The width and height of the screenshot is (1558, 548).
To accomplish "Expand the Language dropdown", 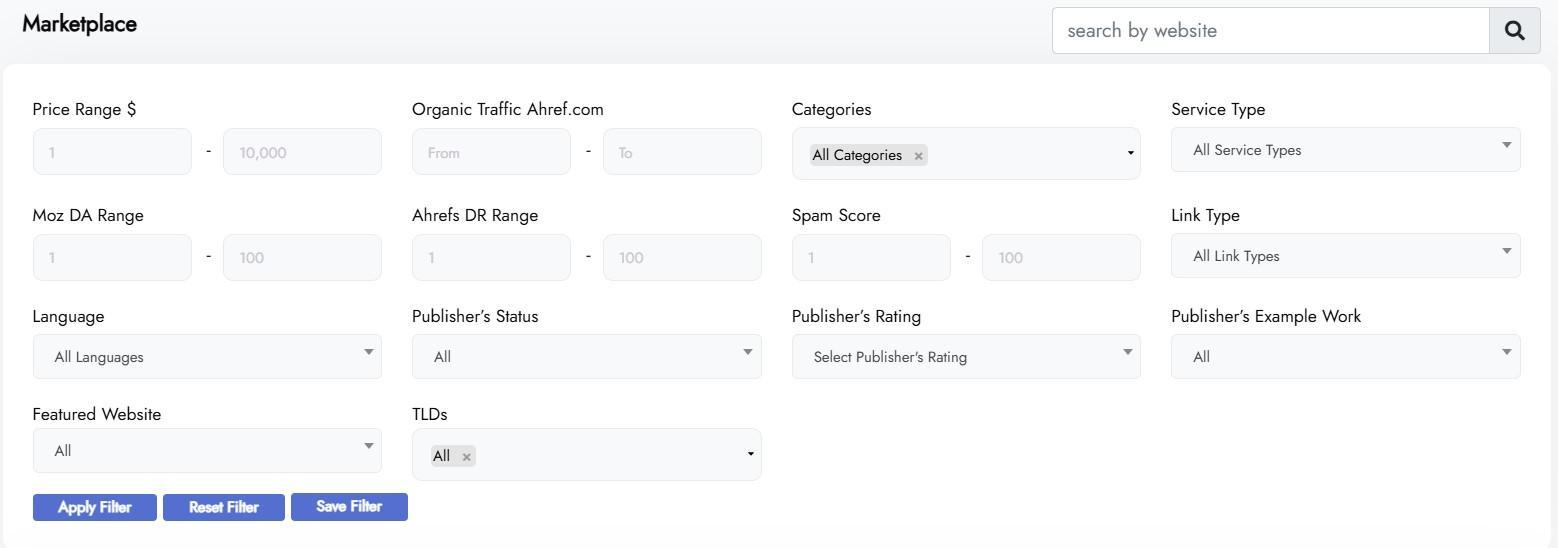I will (x=207, y=357).
